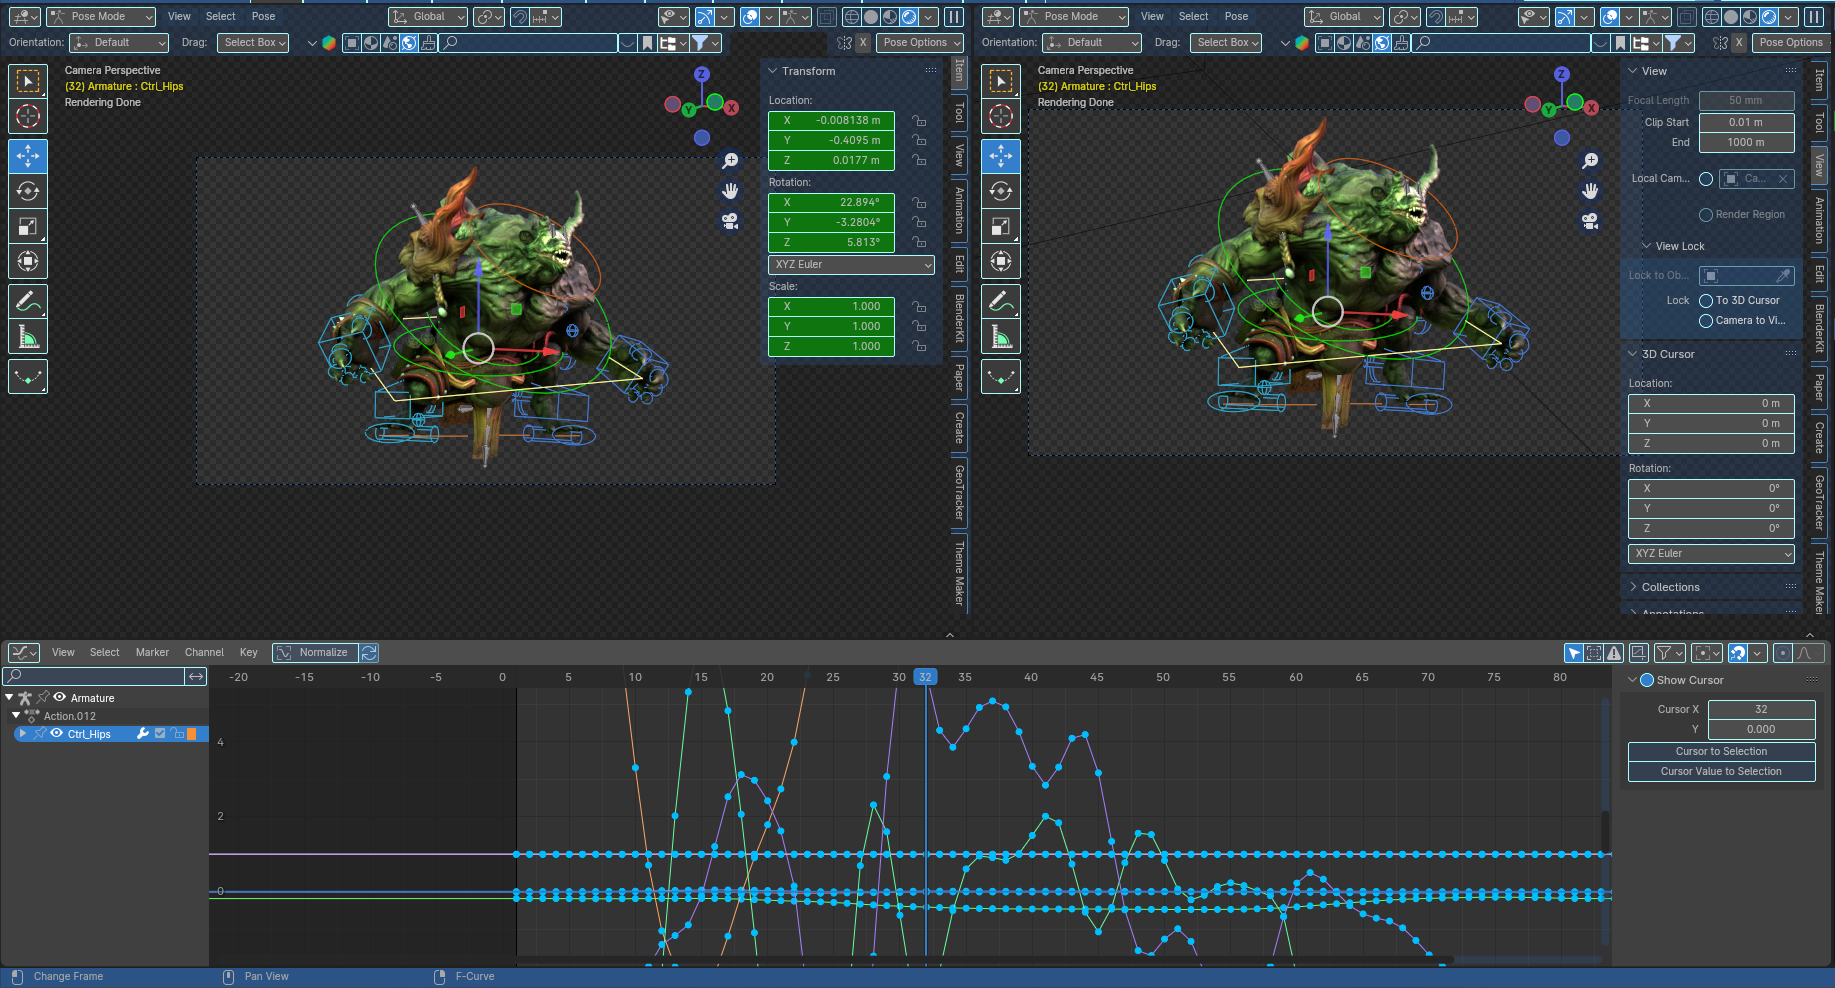
Task: Click the Cursor to Selection button
Action: coord(1721,752)
